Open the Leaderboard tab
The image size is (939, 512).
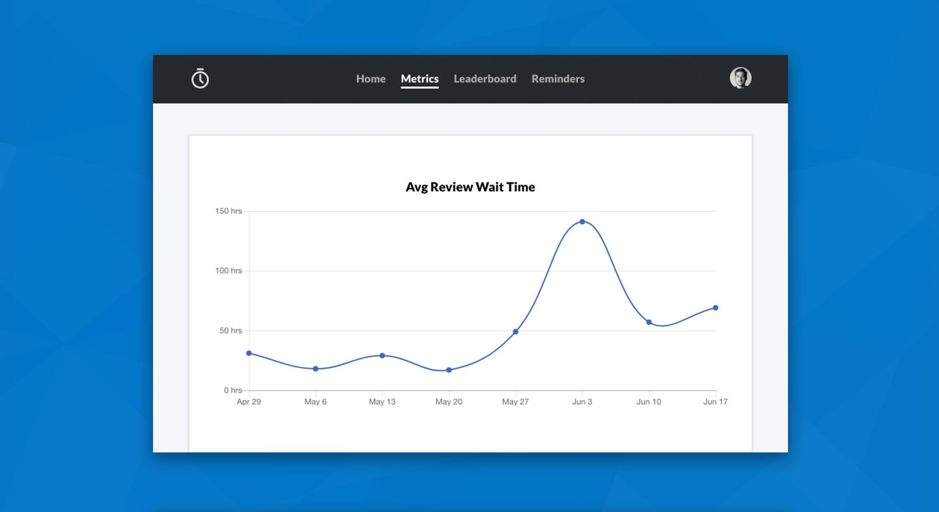point(485,78)
